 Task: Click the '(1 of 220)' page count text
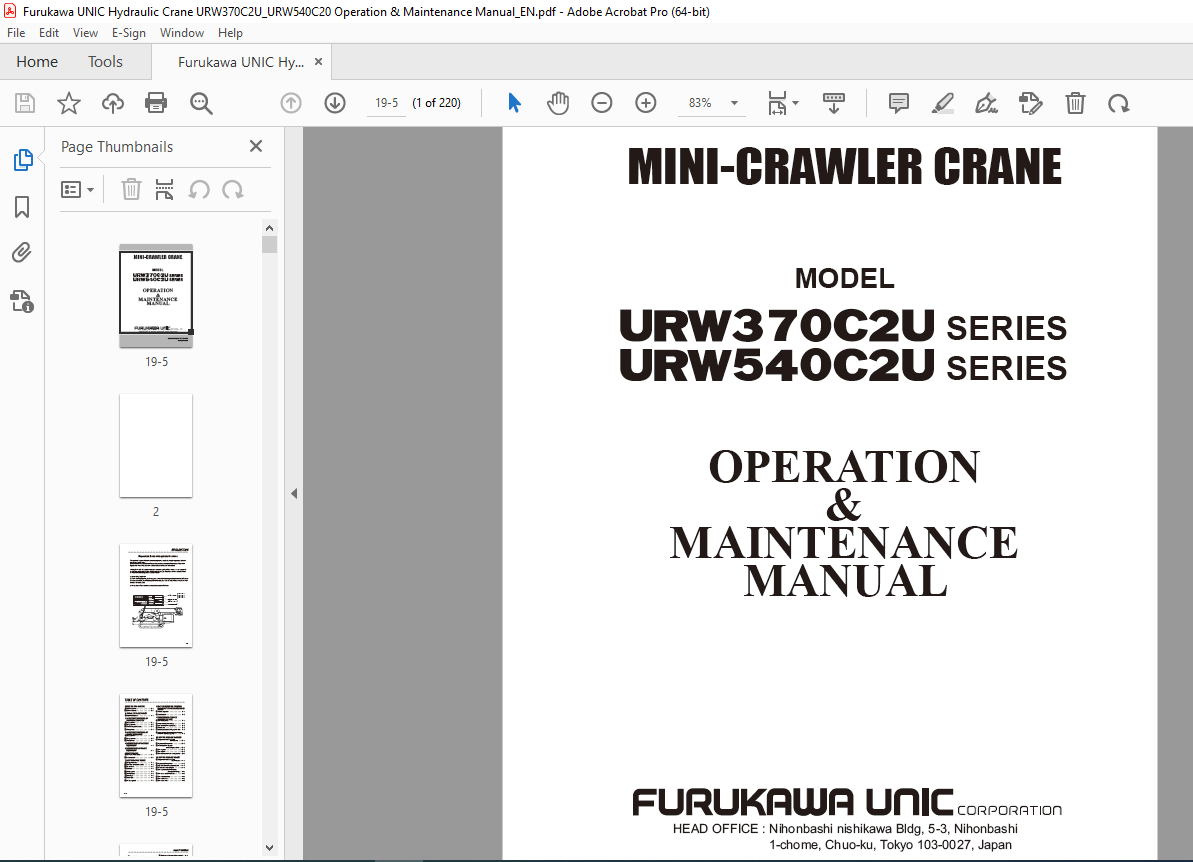tap(437, 103)
